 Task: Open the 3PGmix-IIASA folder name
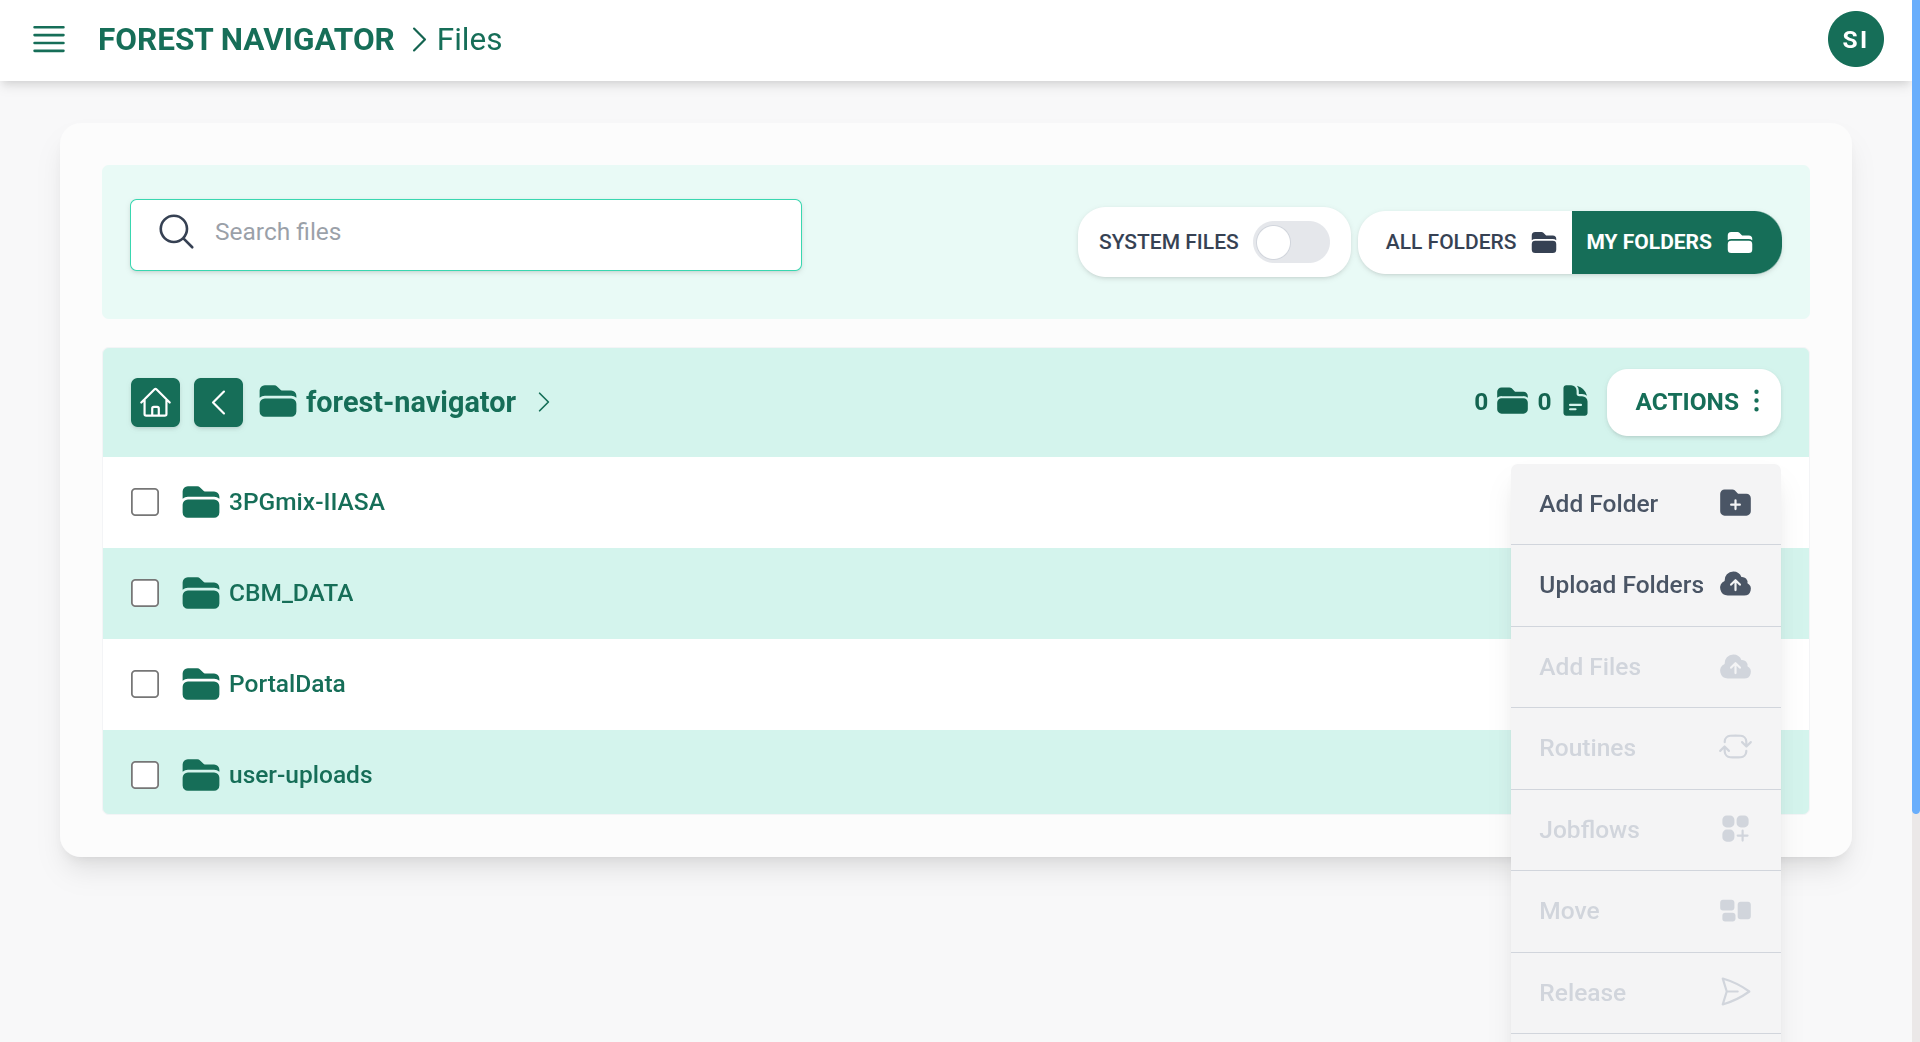307,502
